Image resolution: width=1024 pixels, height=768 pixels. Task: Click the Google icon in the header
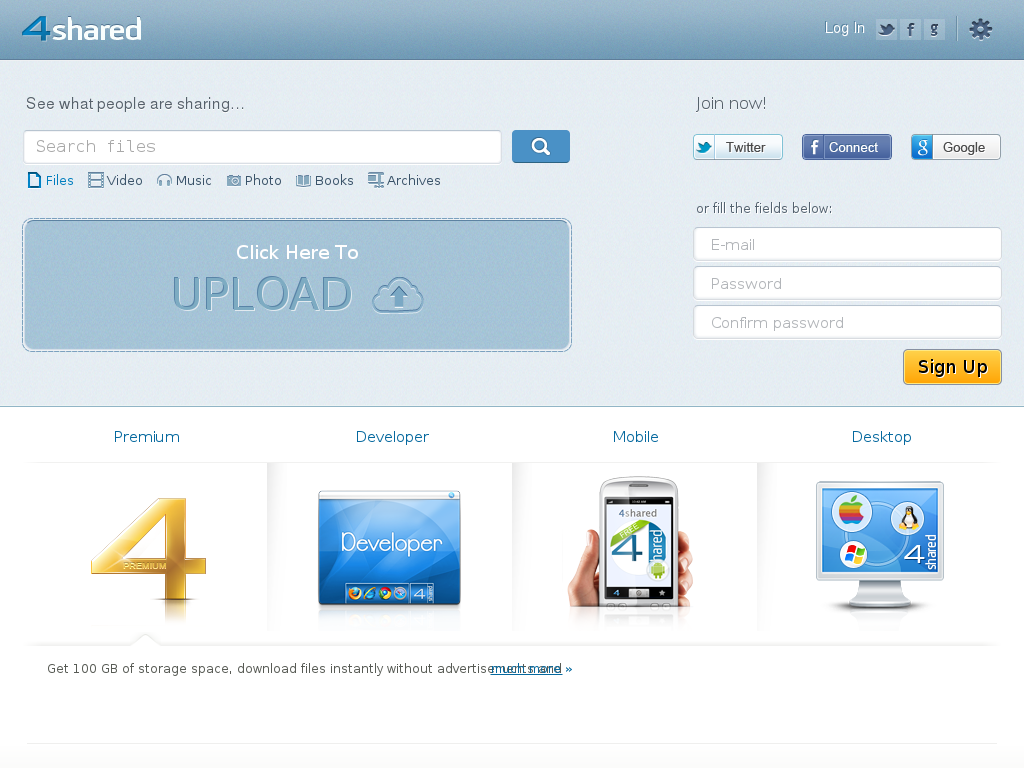click(934, 29)
